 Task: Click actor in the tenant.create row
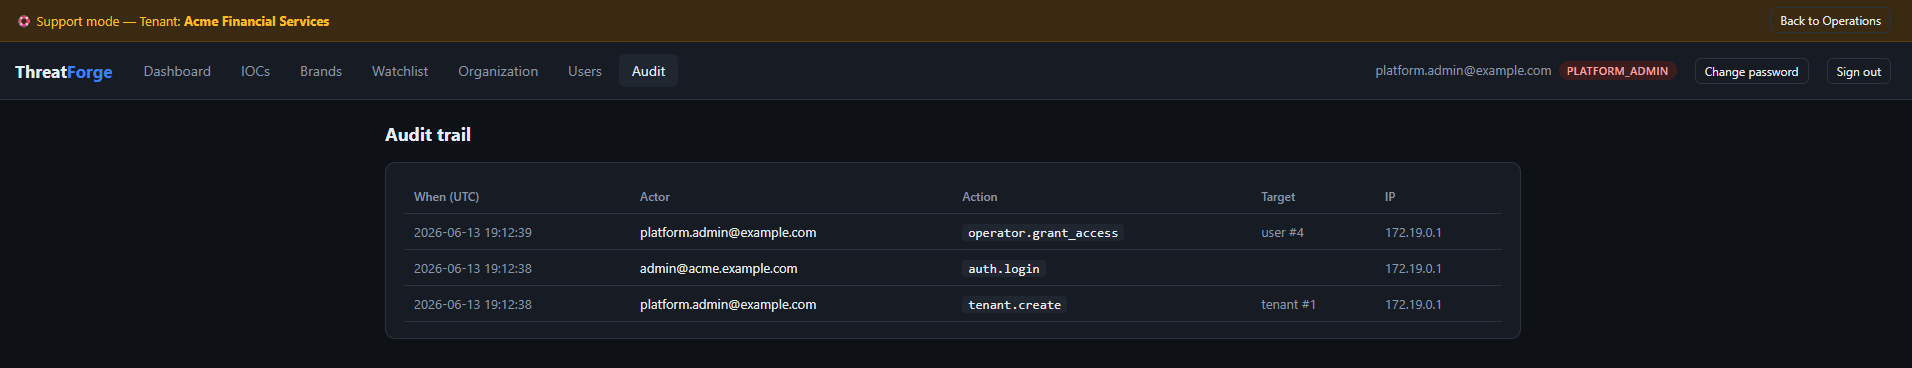[x=728, y=305]
